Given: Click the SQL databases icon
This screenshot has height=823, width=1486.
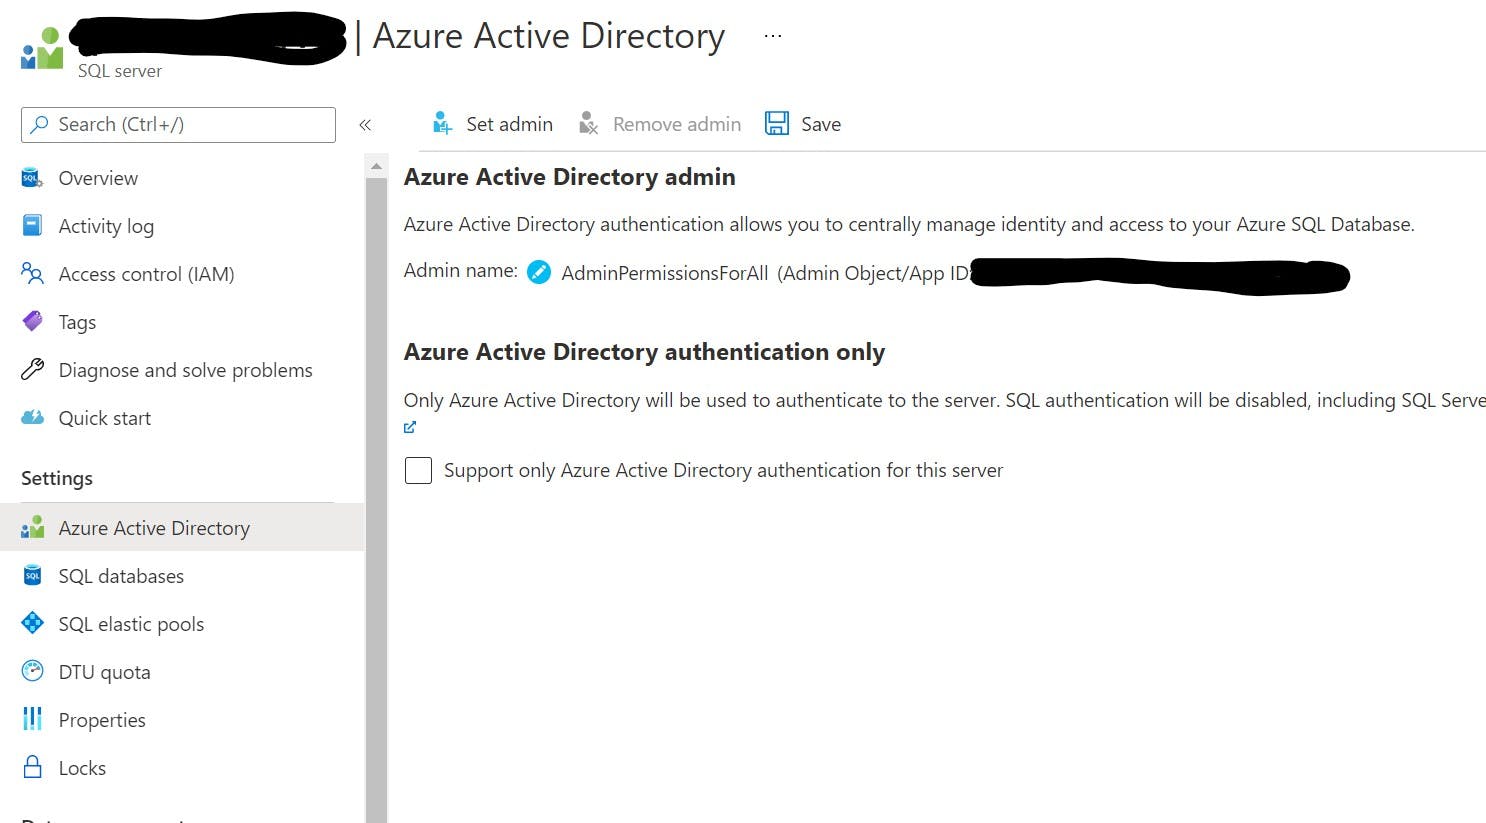Looking at the screenshot, I should pyautogui.click(x=32, y=575).
